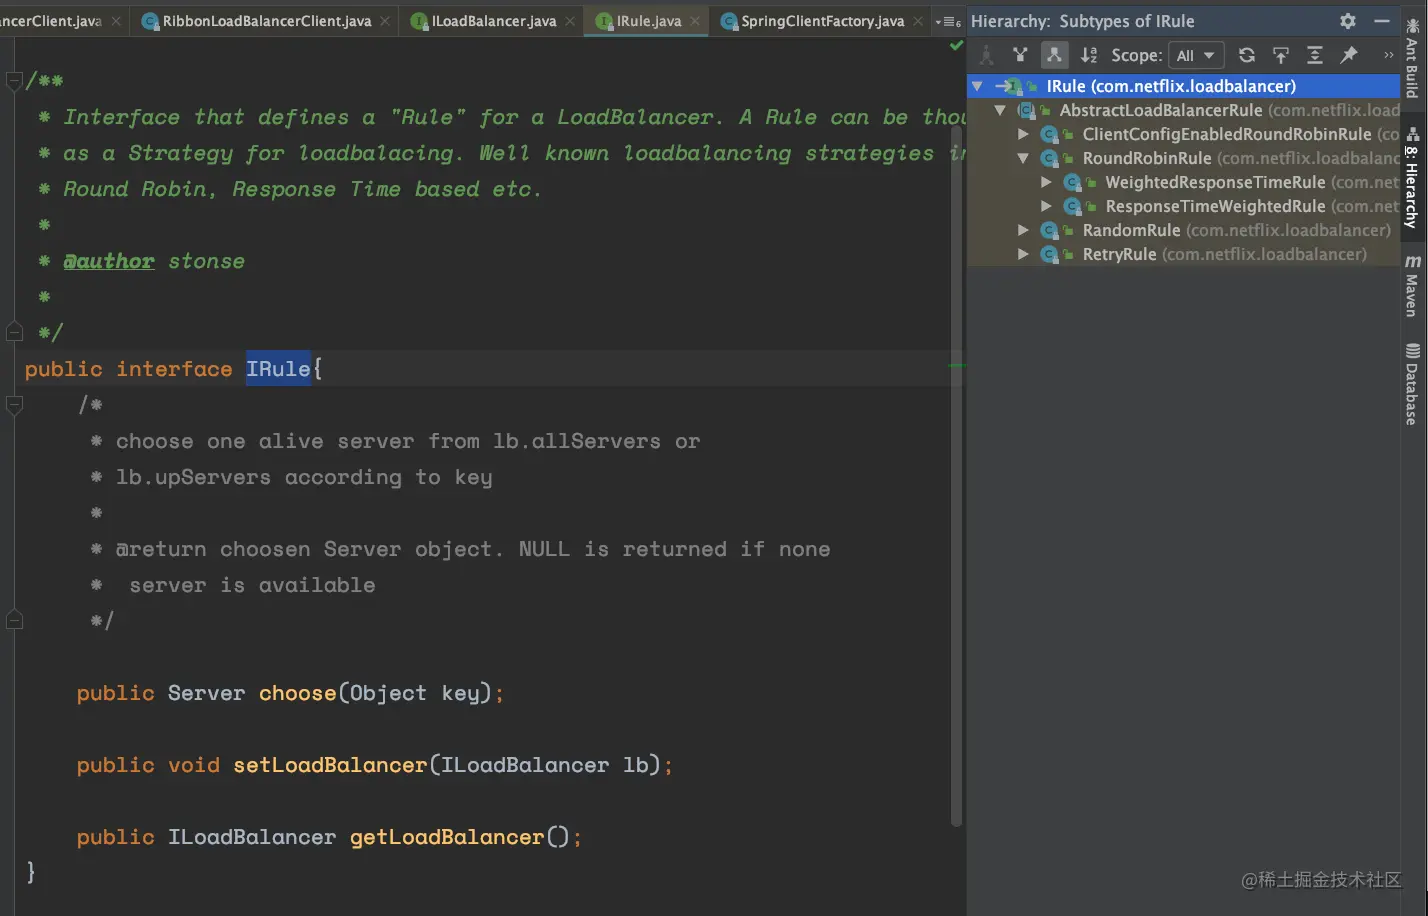Close ILoadBalancer.java tab
Screen dimensions: 1428x916
[570, 21]
